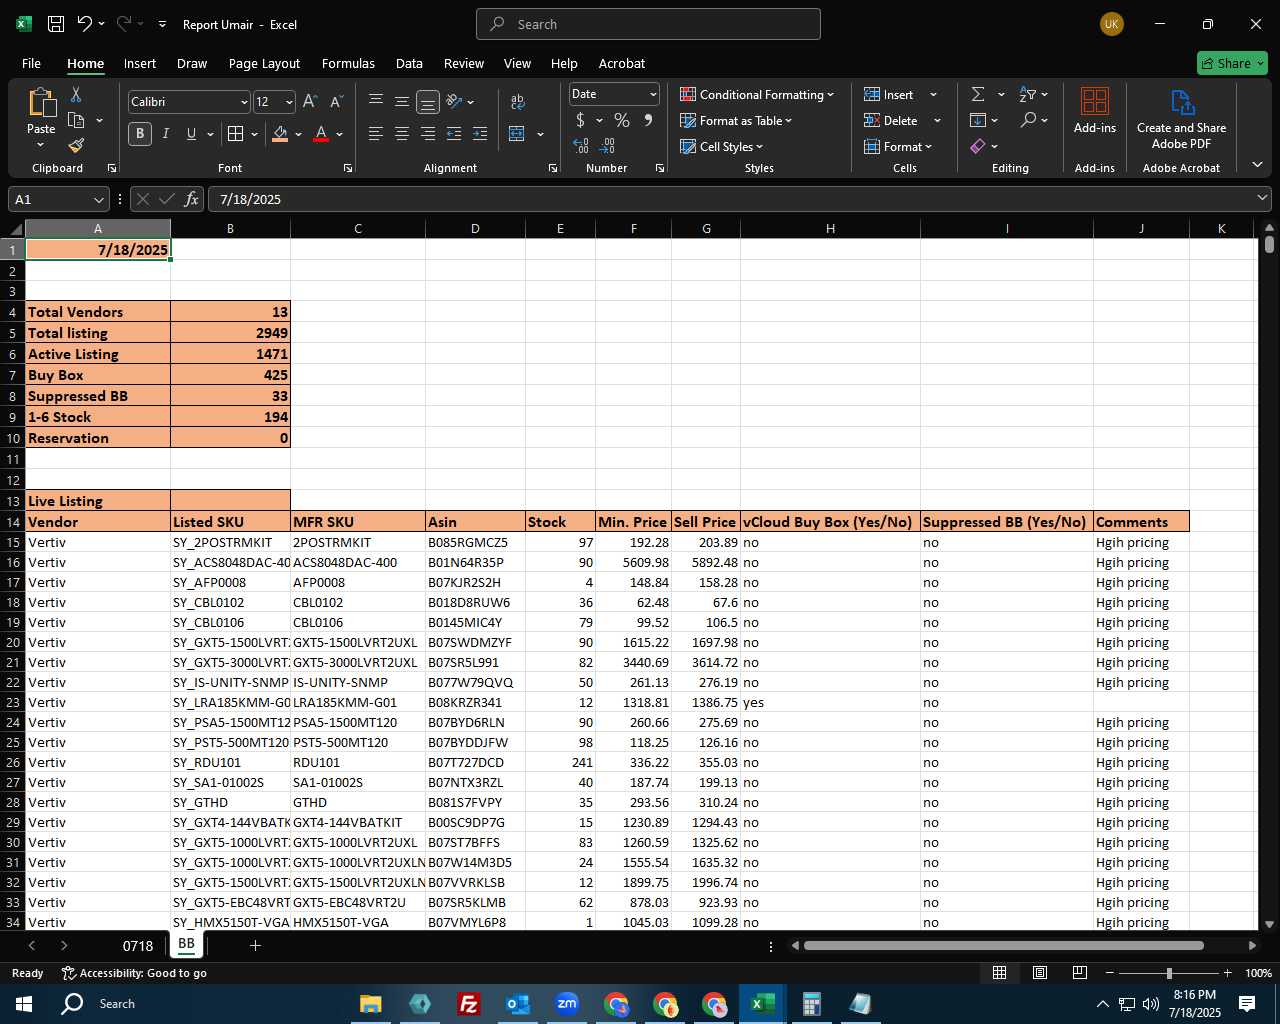
Task: Click the vertical scrollbar thumb
Action: 1269,244
